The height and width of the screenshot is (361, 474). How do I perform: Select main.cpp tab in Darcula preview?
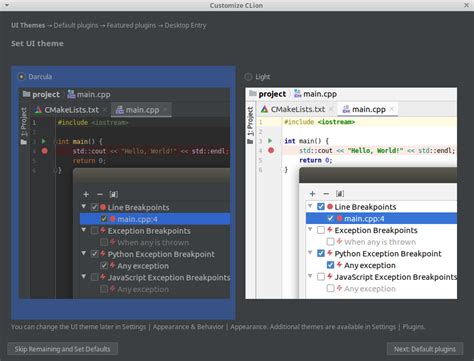pos(142,110)
